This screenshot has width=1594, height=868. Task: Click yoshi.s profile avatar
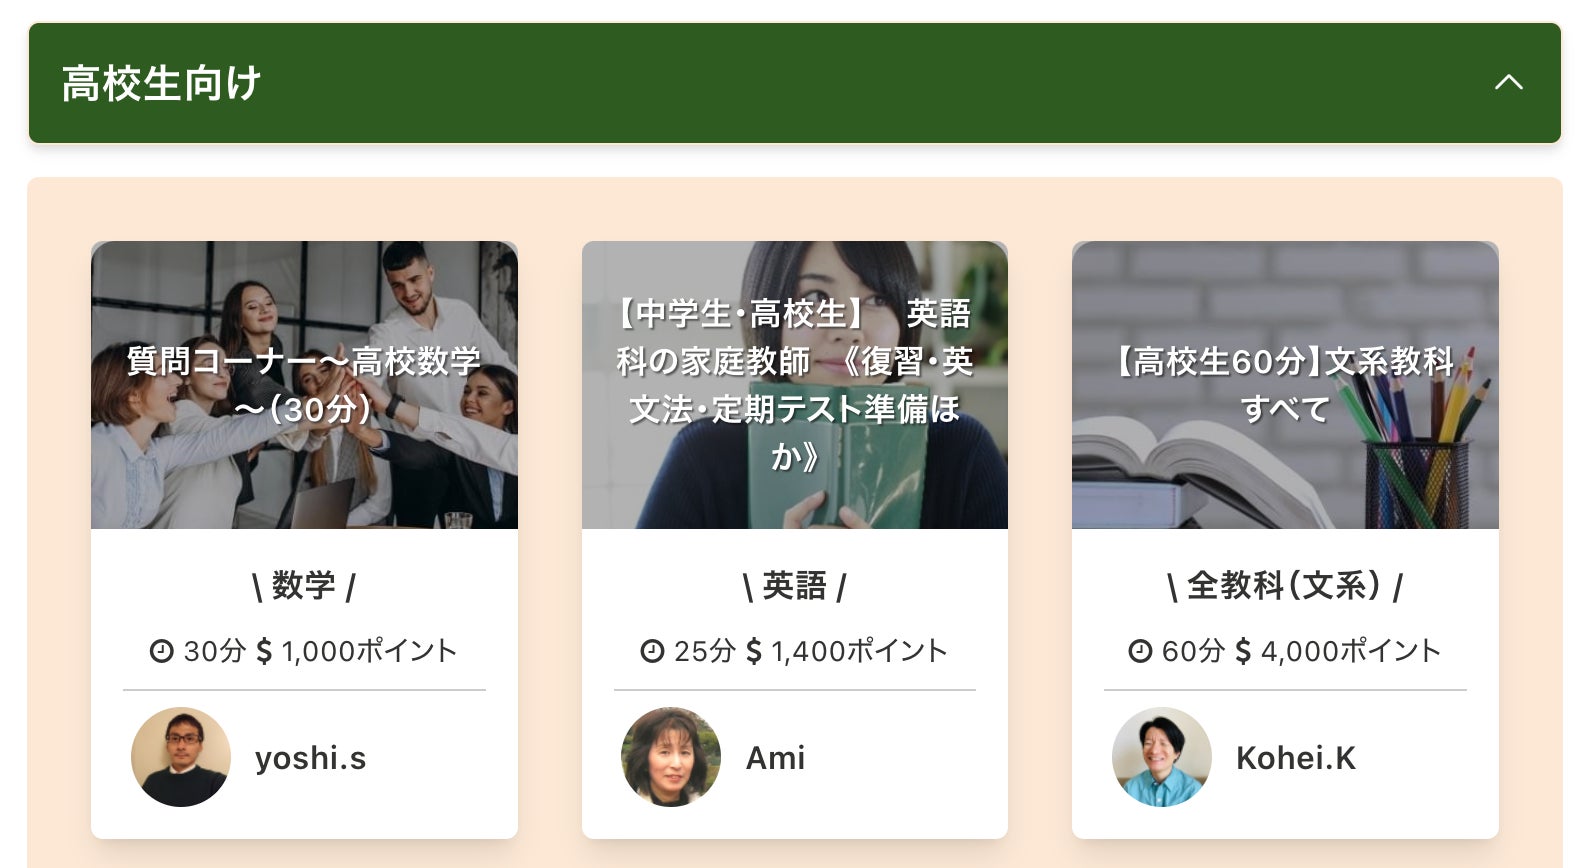[181, 757]
